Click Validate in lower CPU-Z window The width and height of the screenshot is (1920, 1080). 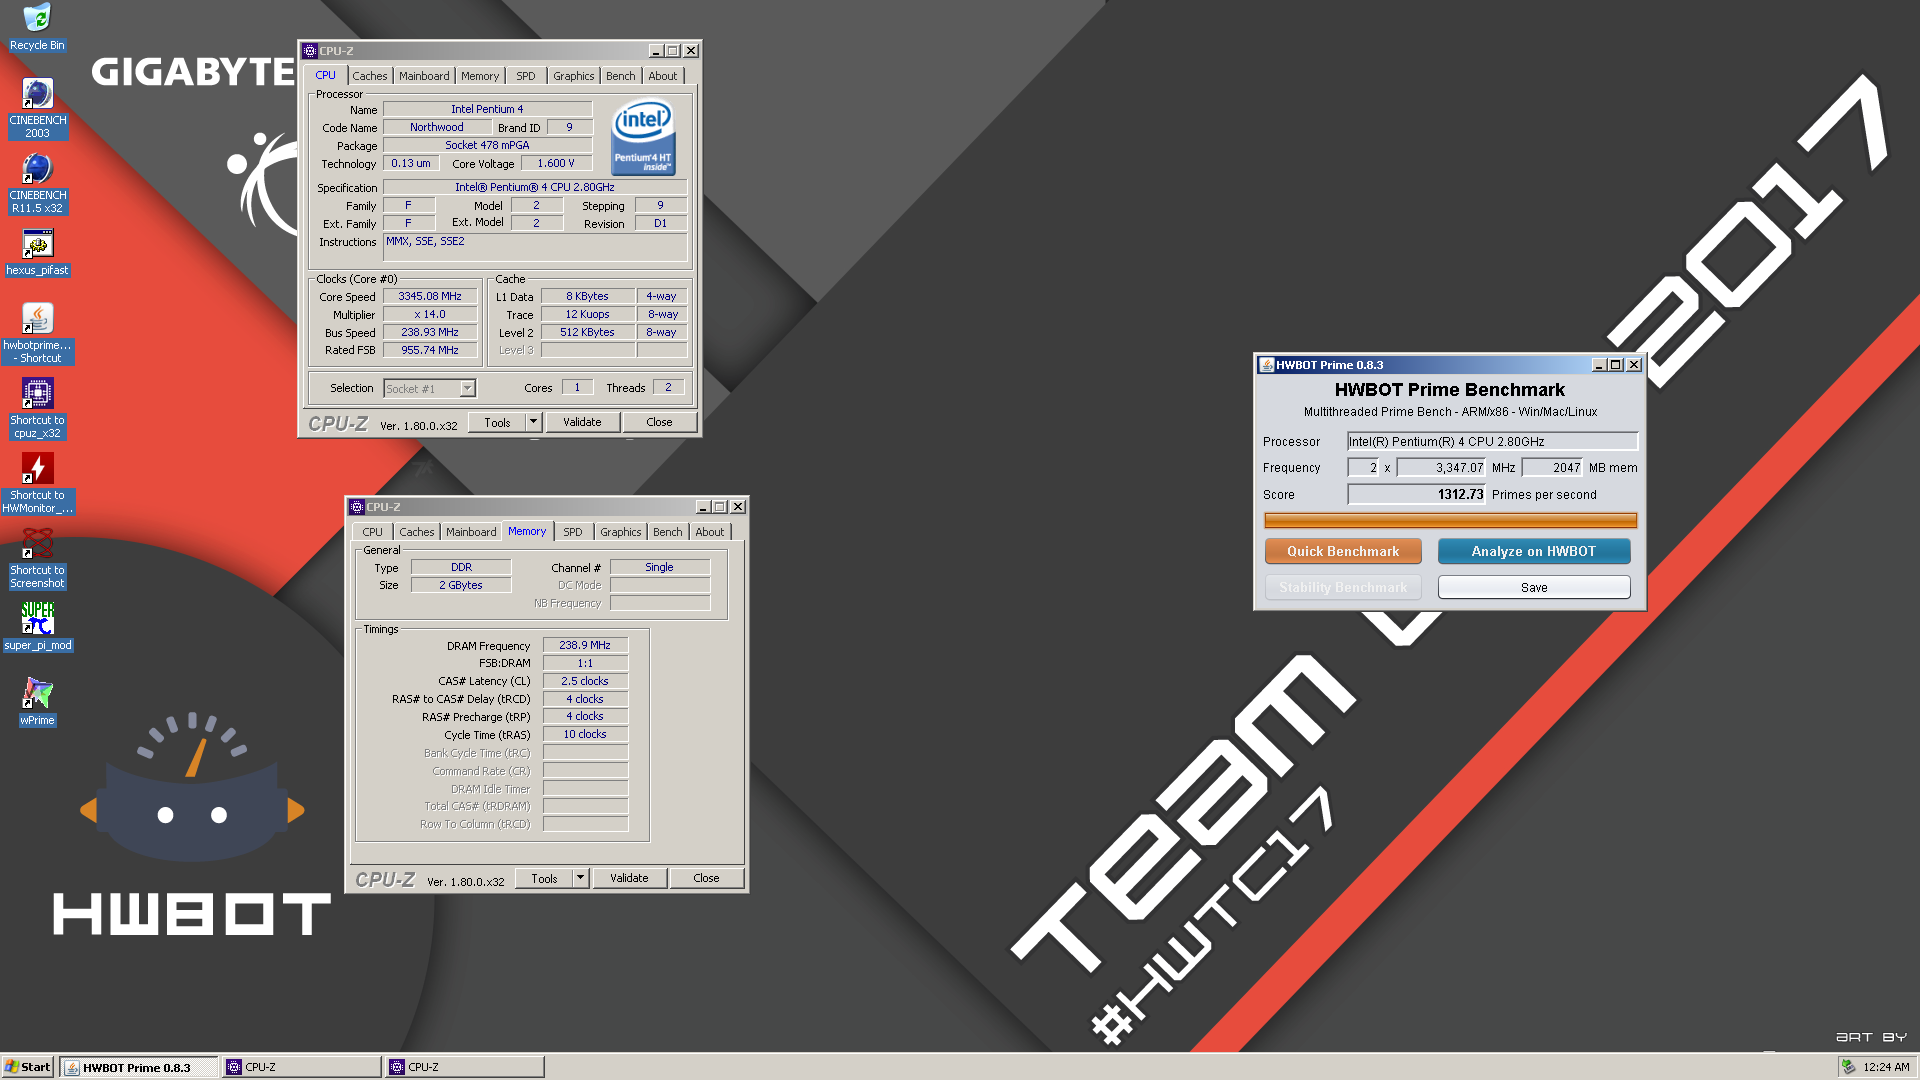coord(629,878)
